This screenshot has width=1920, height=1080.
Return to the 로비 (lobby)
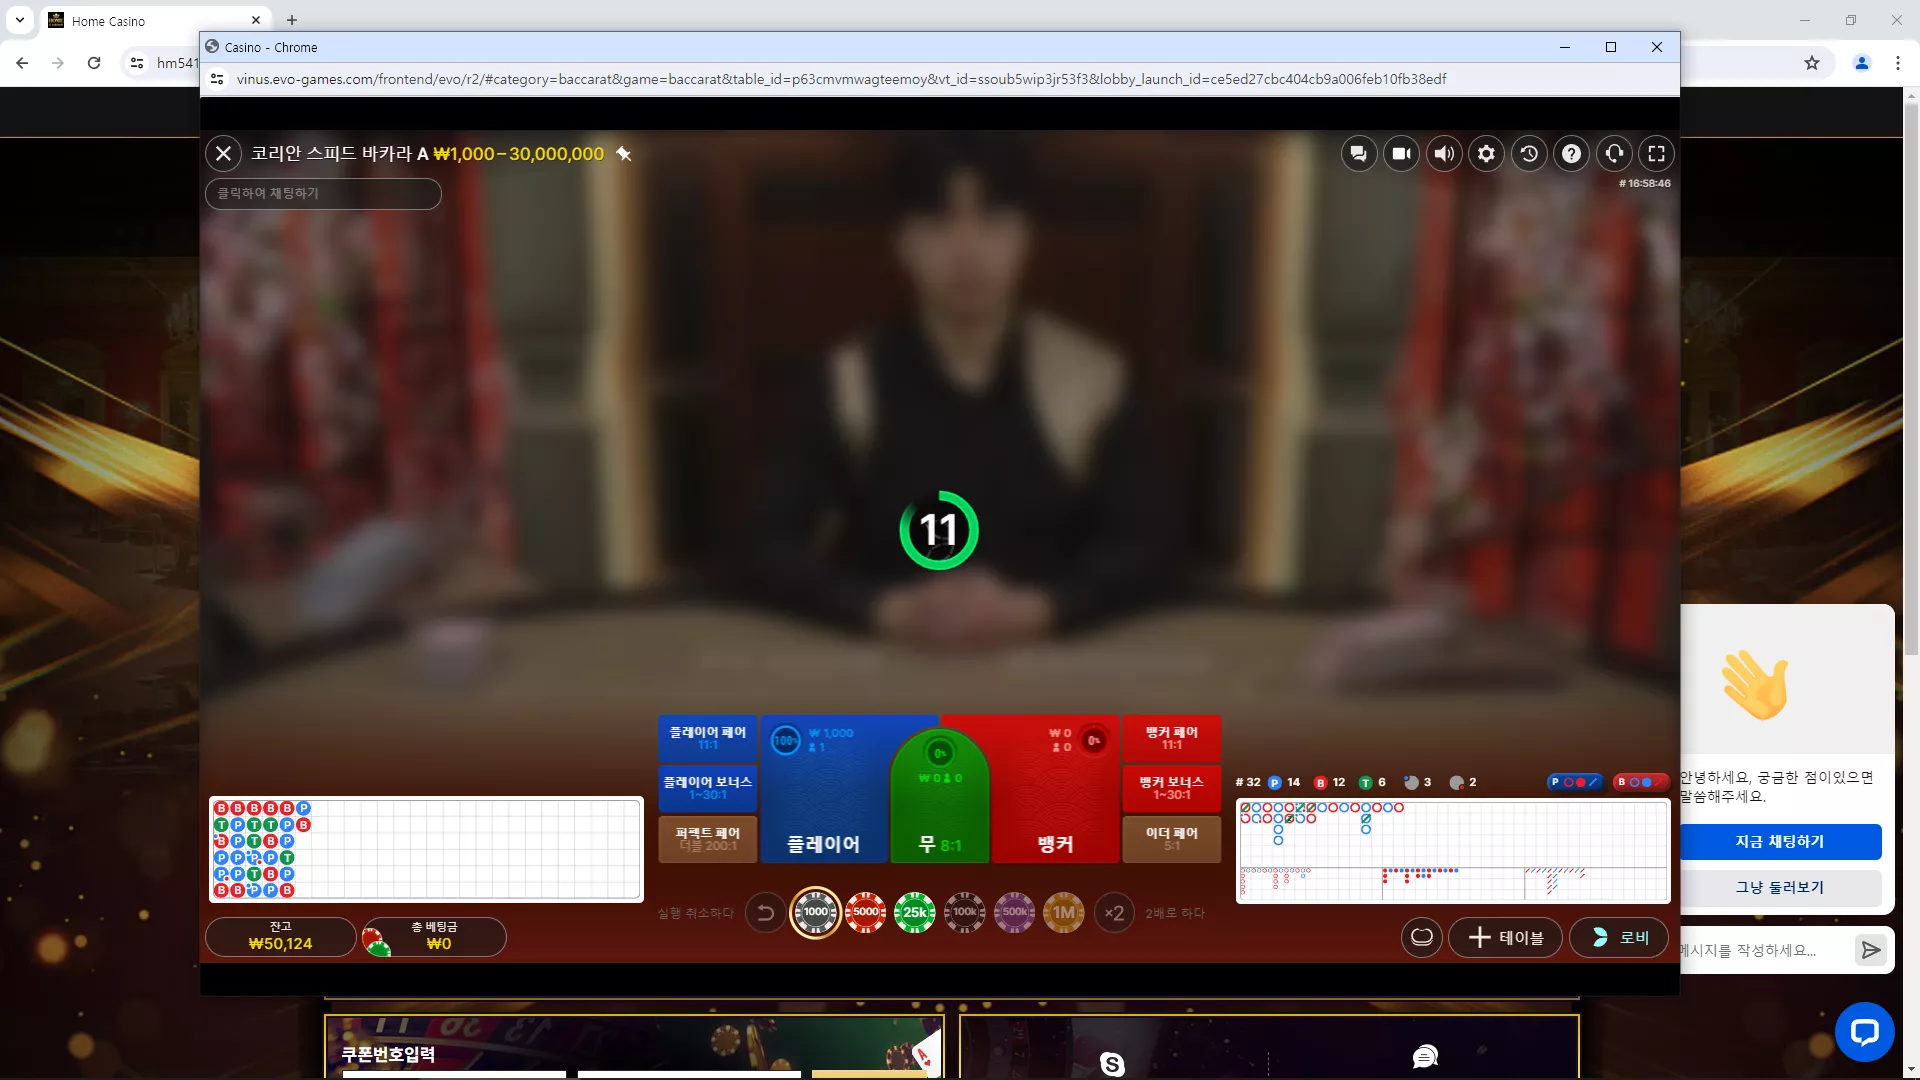[x=1619, y=938]
